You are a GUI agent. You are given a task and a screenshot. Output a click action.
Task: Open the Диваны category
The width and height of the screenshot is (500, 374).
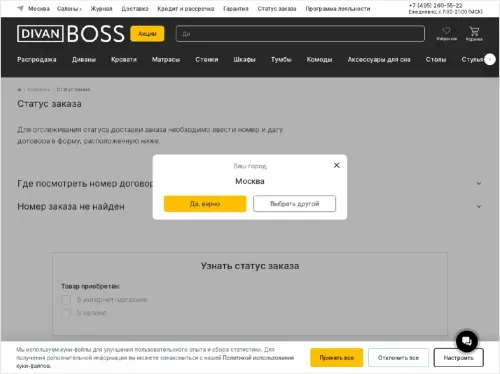tap(84, 60)
